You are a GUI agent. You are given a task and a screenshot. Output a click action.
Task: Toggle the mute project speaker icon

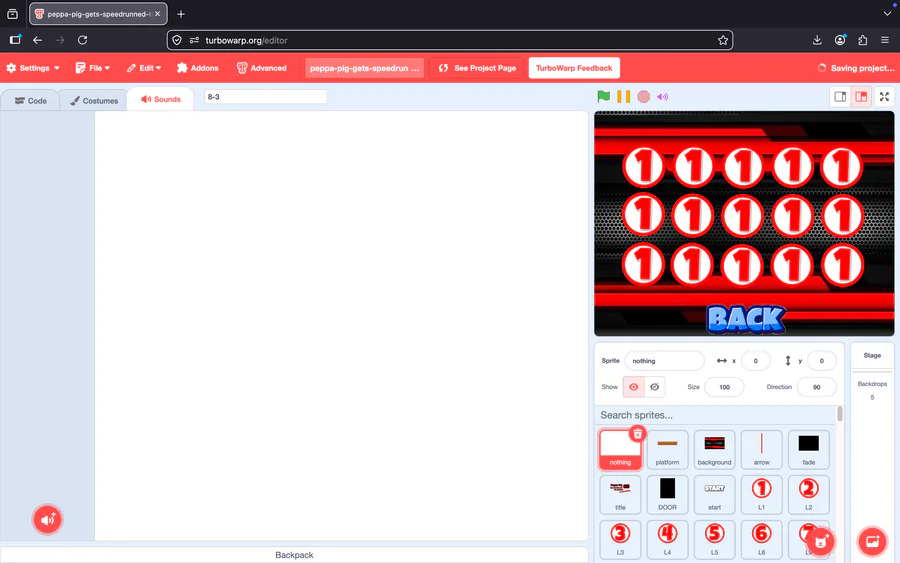[662, 97]
